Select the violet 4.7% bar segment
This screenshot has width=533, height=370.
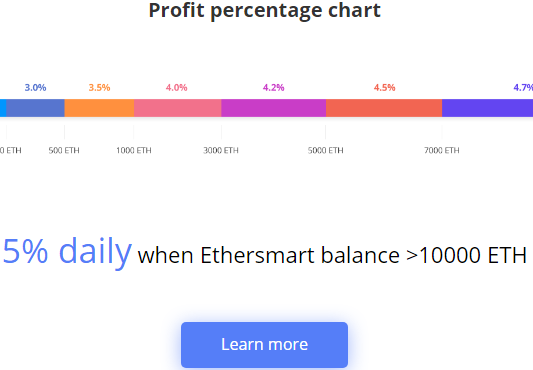(x=487, y=108)
